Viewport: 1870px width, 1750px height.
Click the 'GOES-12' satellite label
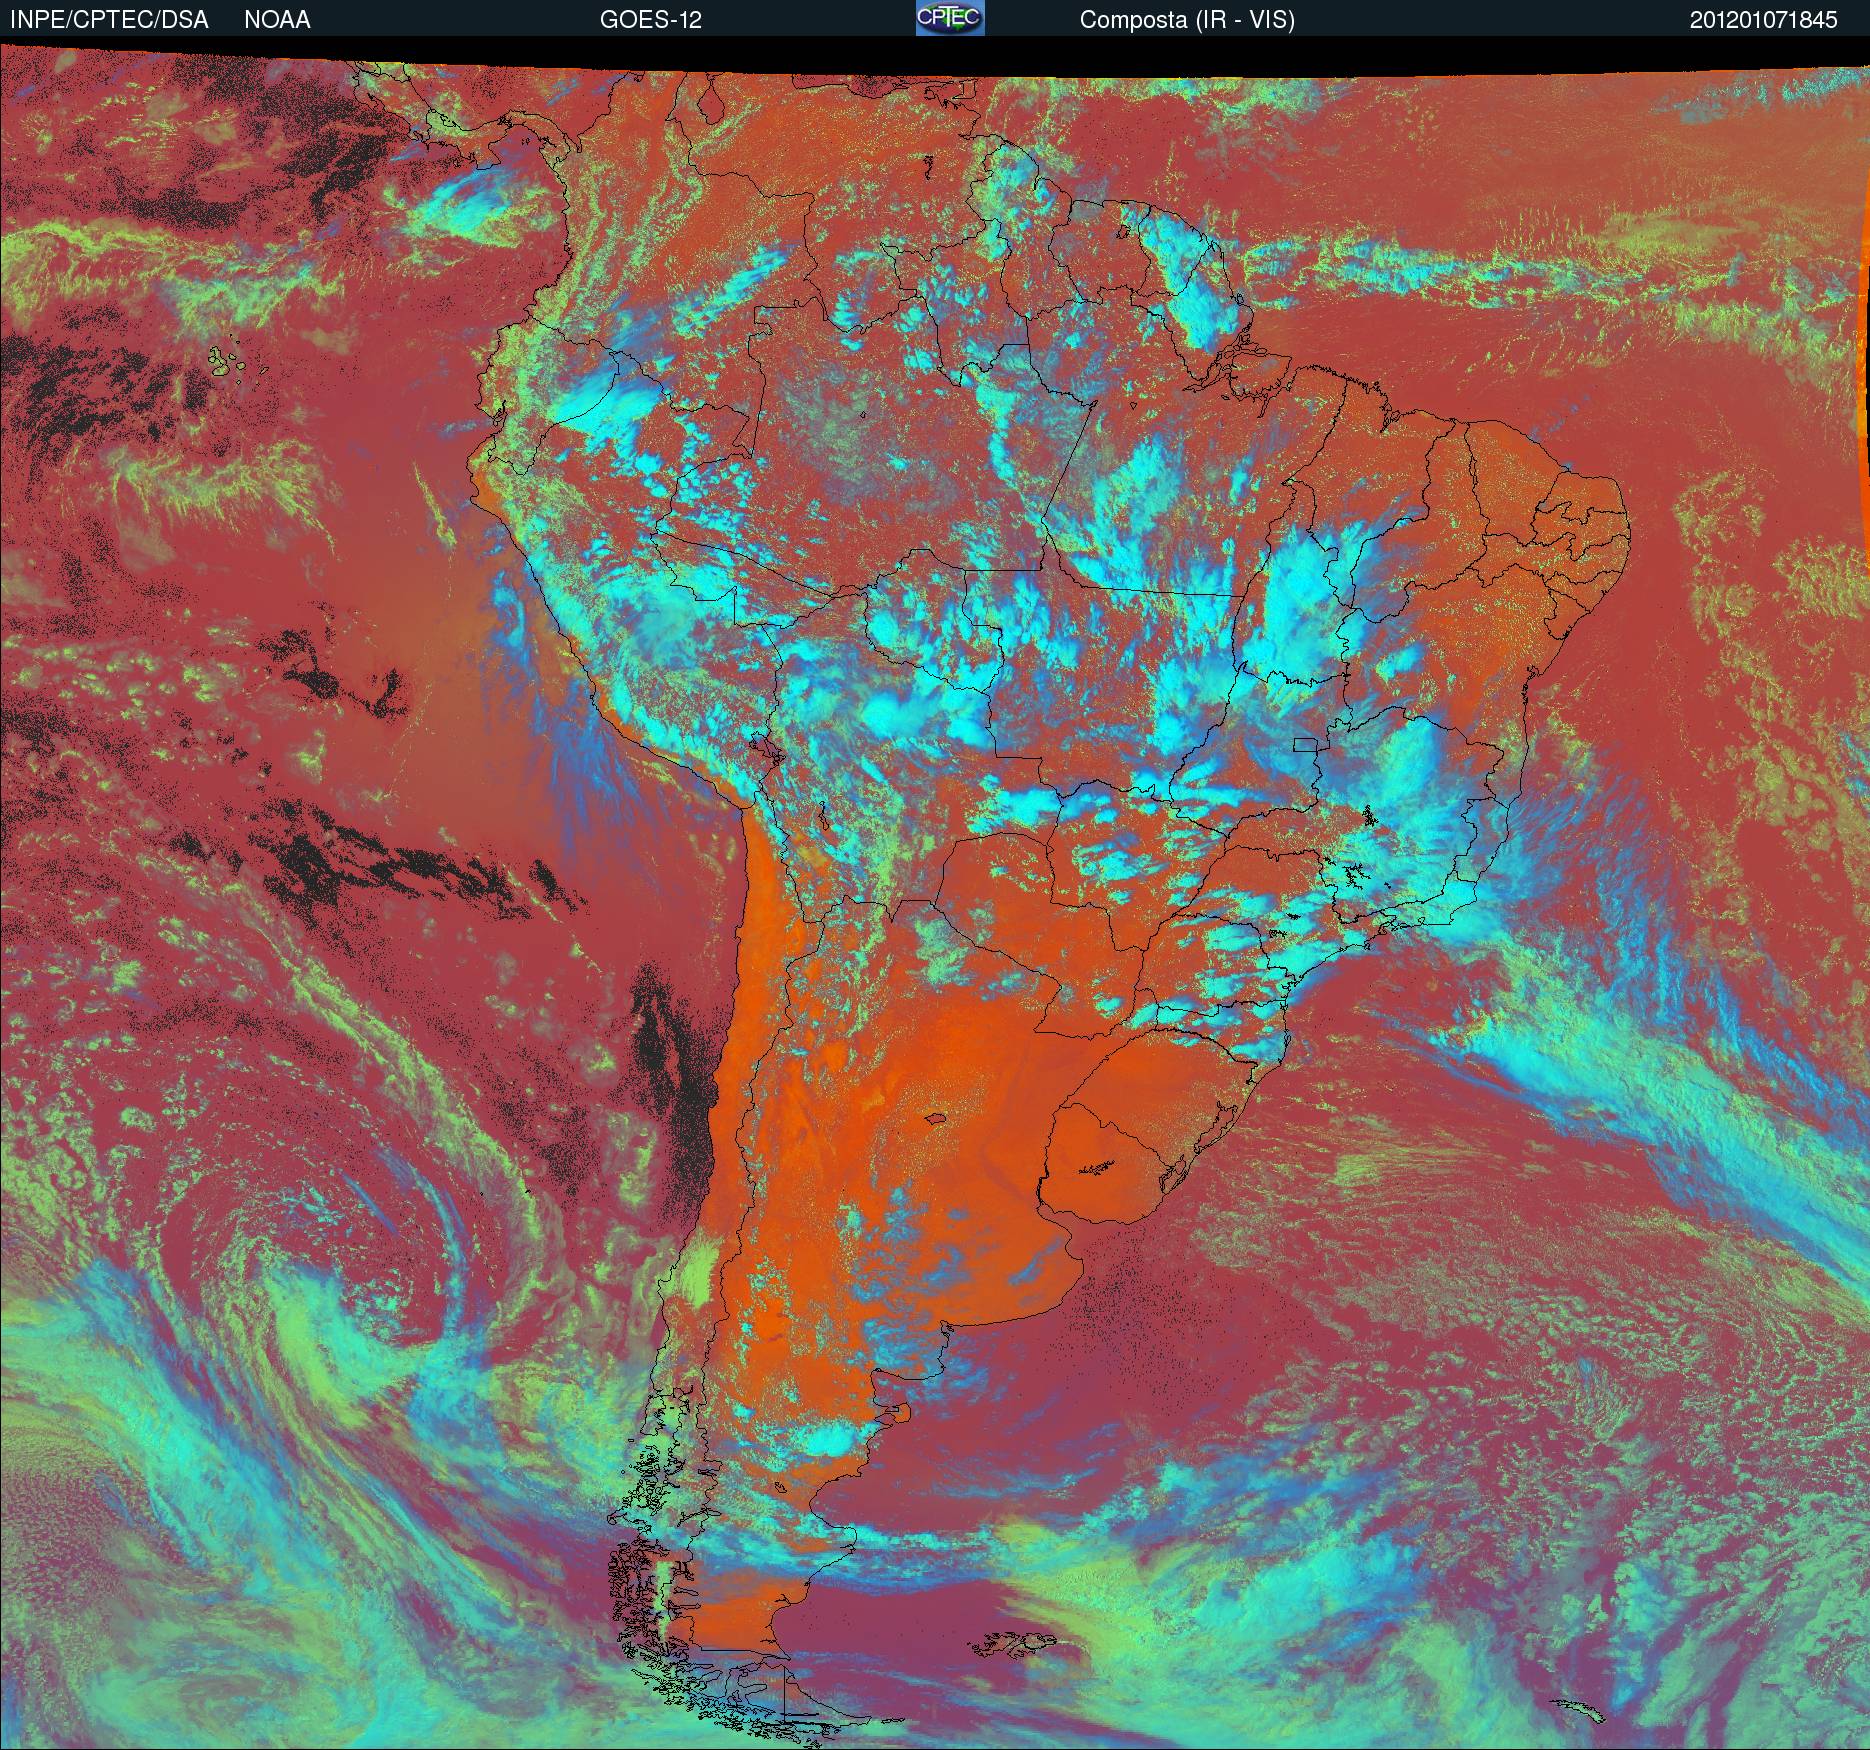[650, 20]
